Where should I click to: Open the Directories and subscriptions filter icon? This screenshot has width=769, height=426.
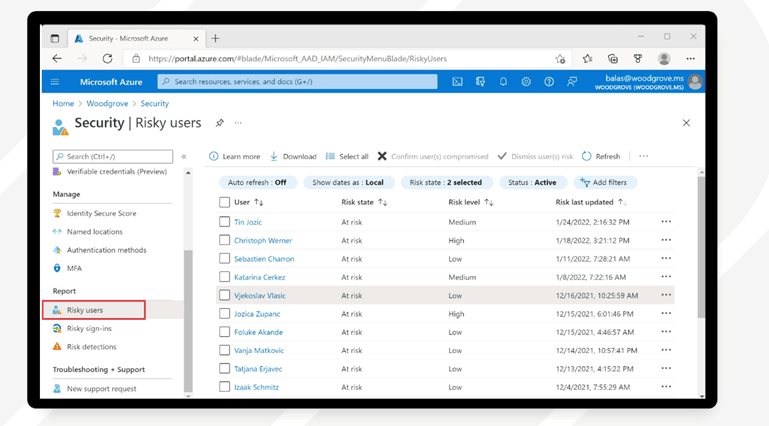click(480, 82)
